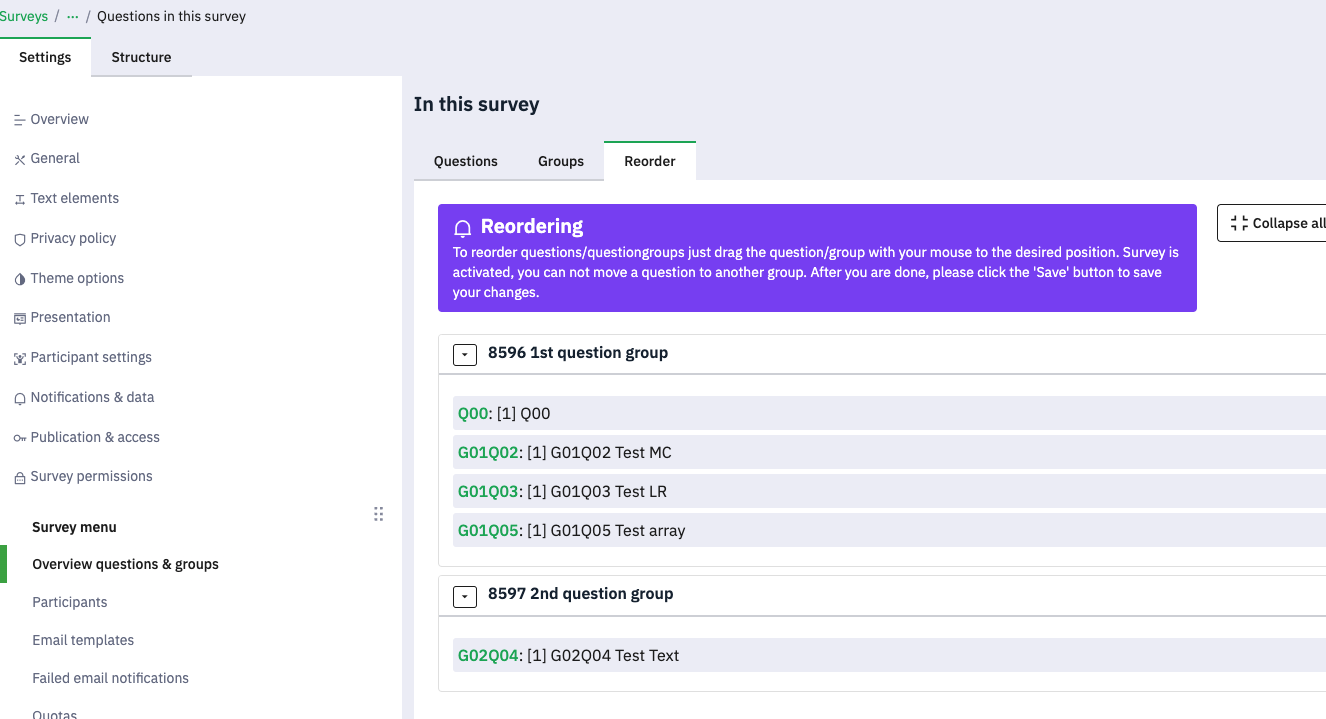
Task: Switch to the Structure tab
Action: pyautogui.click(x=141, y=57)
